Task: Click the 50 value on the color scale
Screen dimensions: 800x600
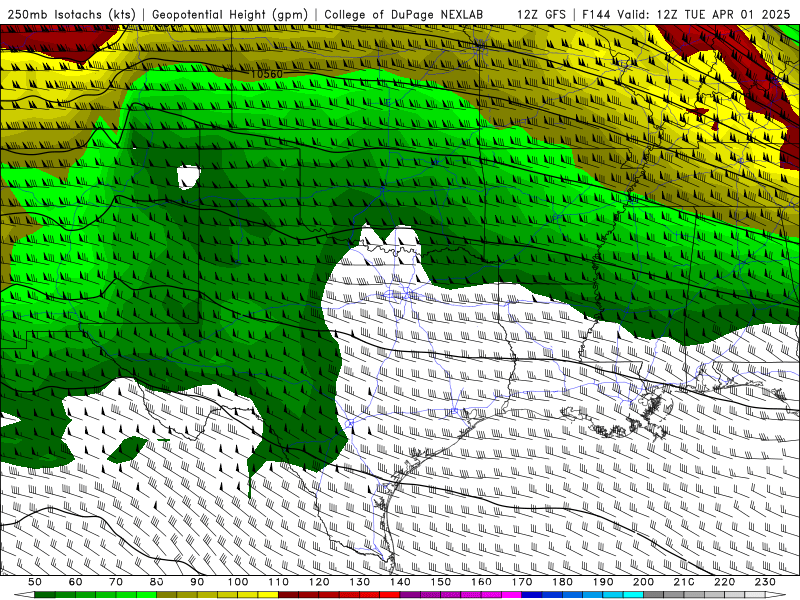Action: click(35, 582)
